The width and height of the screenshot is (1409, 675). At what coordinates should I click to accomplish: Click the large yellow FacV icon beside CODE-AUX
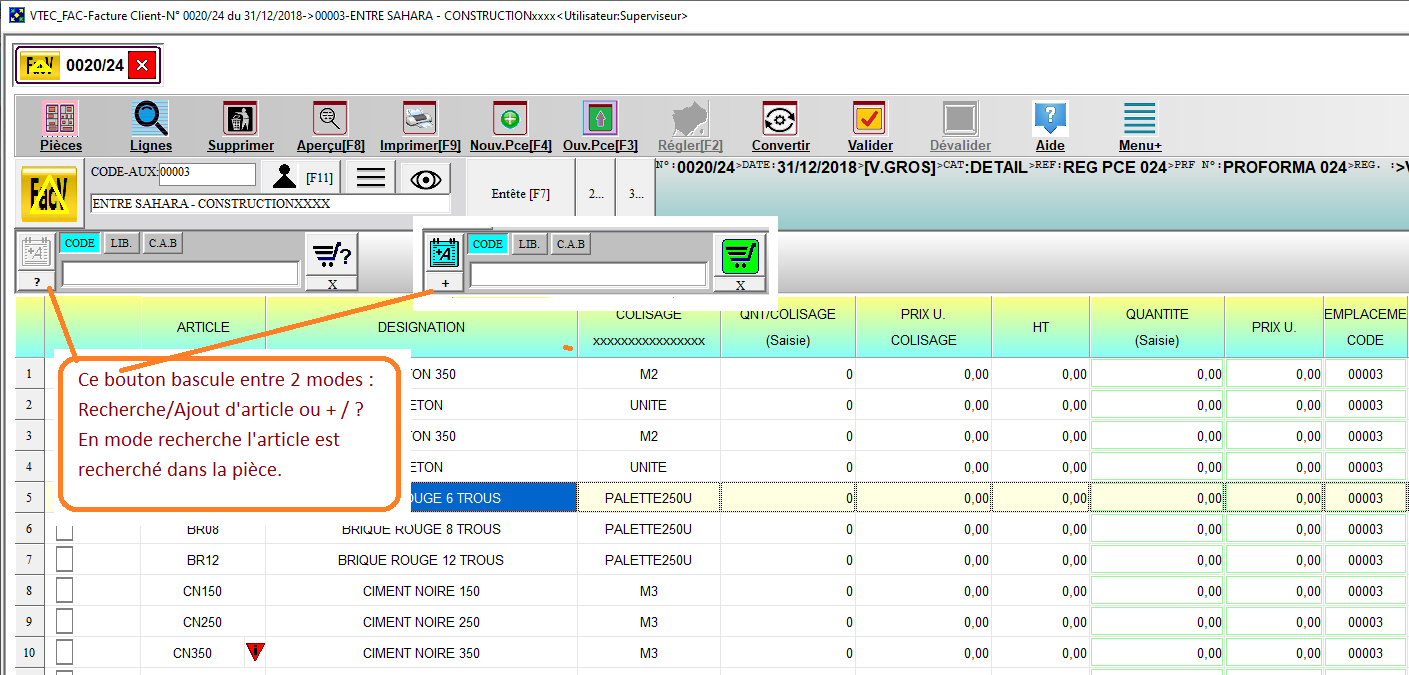49,193
